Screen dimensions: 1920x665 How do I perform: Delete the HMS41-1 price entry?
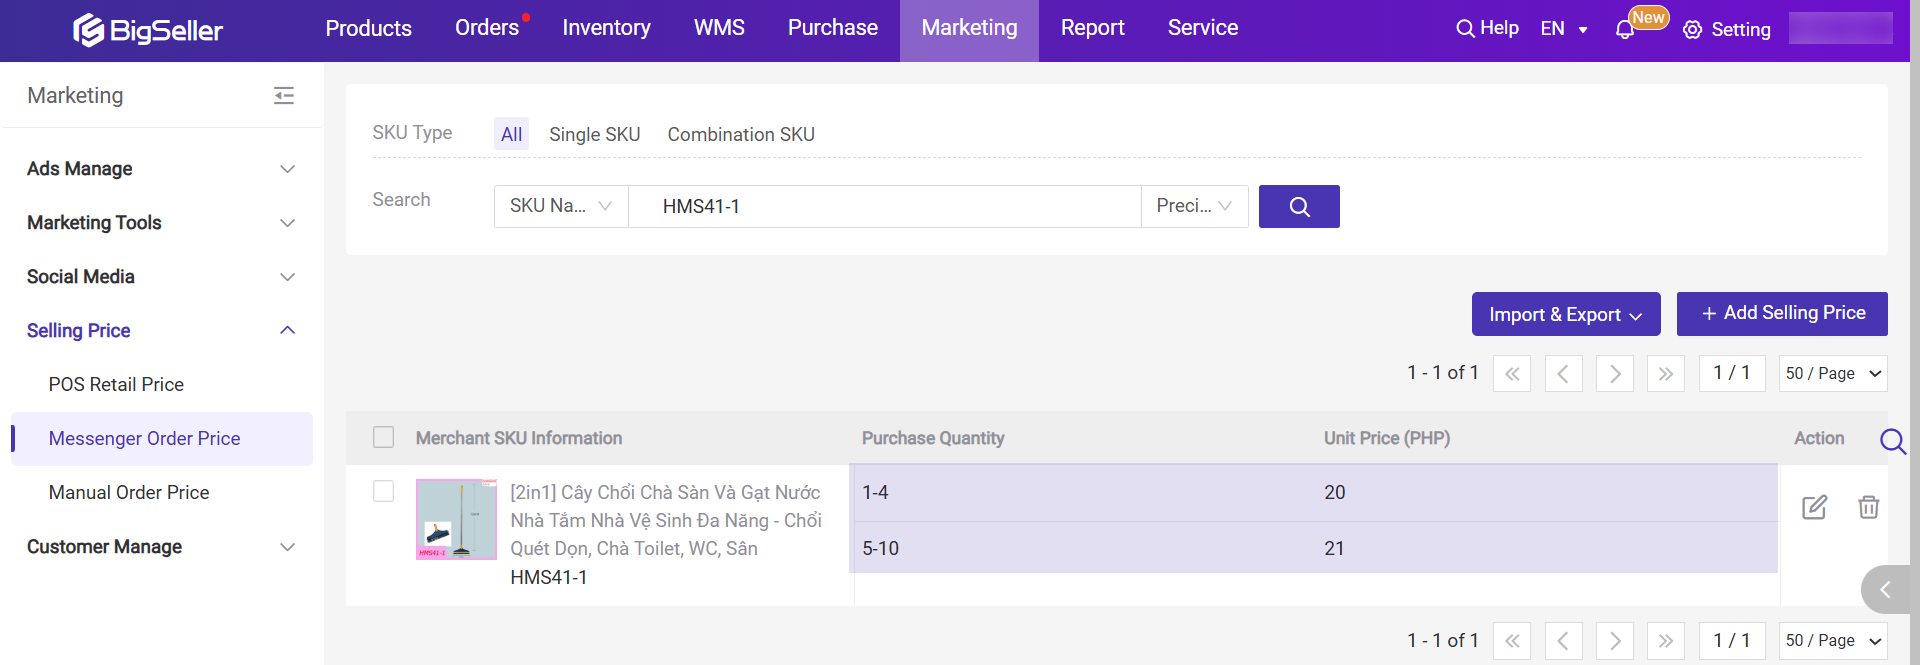pyautogui.click(x=1867, y=507)
